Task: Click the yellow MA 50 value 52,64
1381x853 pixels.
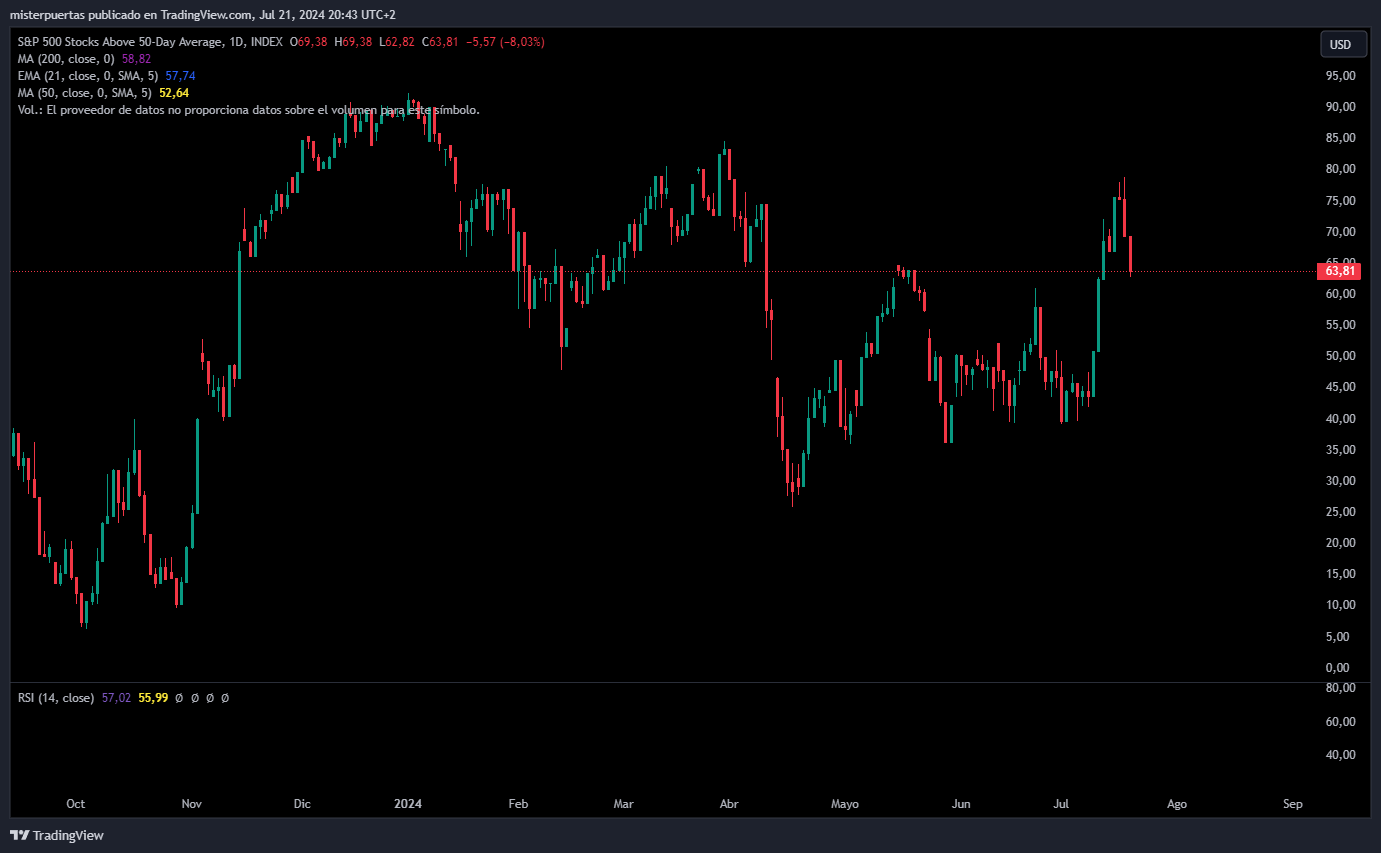Action: tap(174, 93)
